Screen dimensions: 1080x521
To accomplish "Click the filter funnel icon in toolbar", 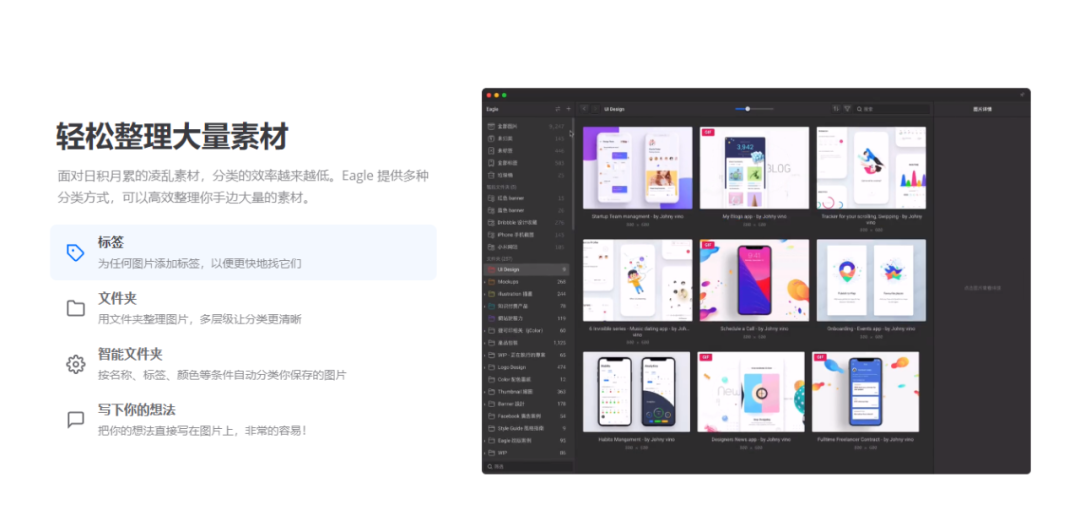I will pyautogui.click(x=847, y=109).
